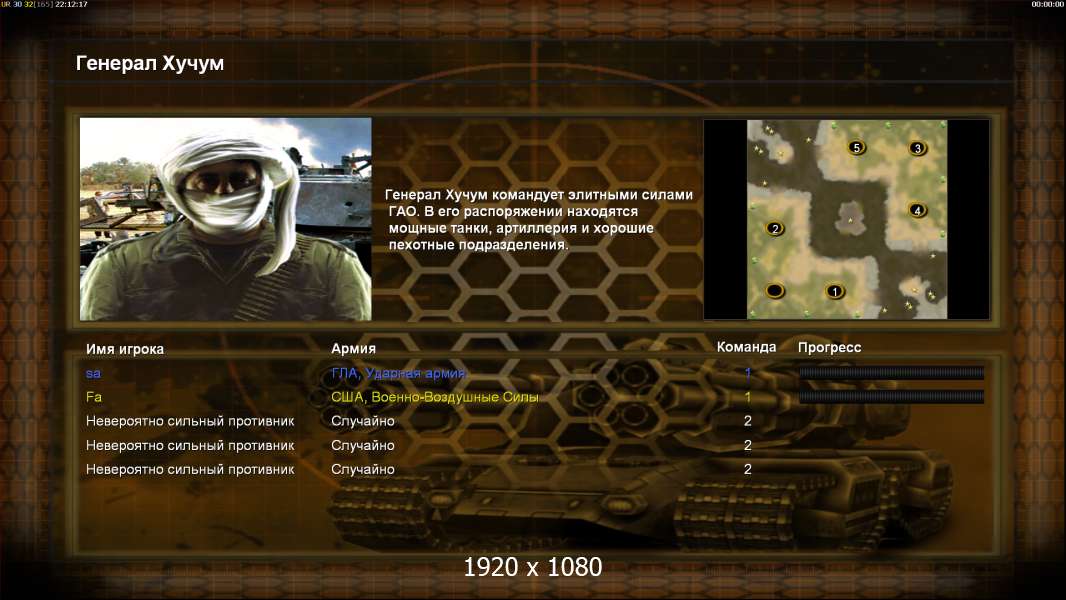Click the frame counter in top-left corner
This screenshot has height=600, width=1066.
point(44,4)
